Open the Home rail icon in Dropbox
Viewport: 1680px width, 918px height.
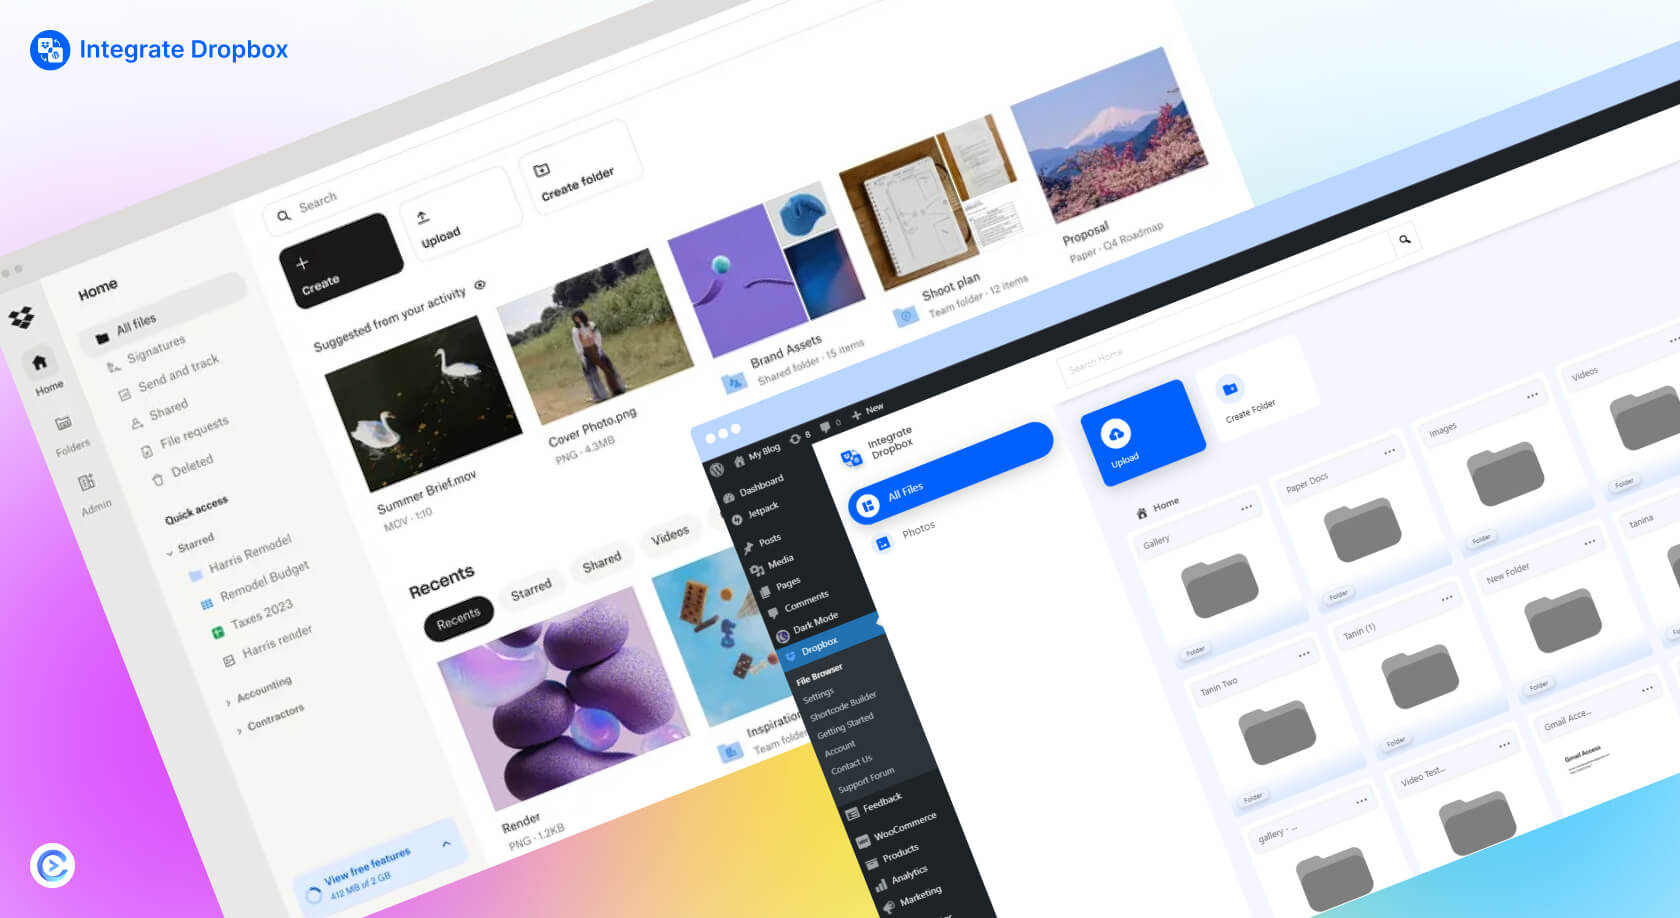[39, 363]
